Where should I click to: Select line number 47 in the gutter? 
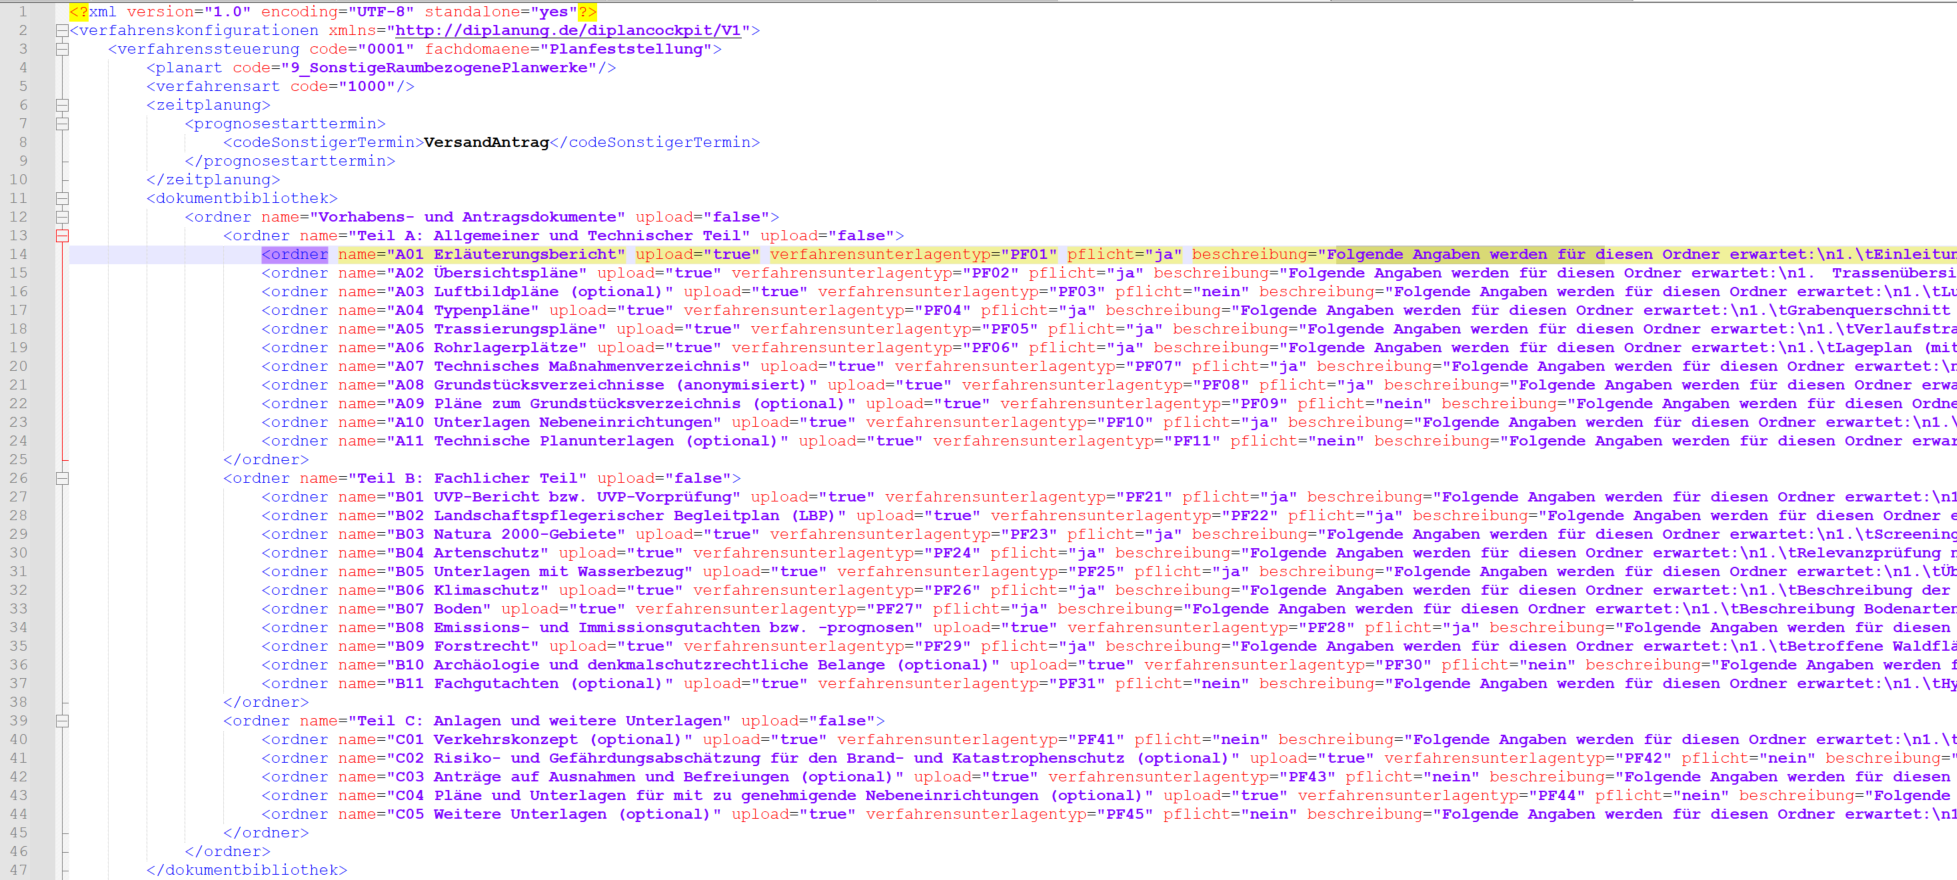coord(19,870)
